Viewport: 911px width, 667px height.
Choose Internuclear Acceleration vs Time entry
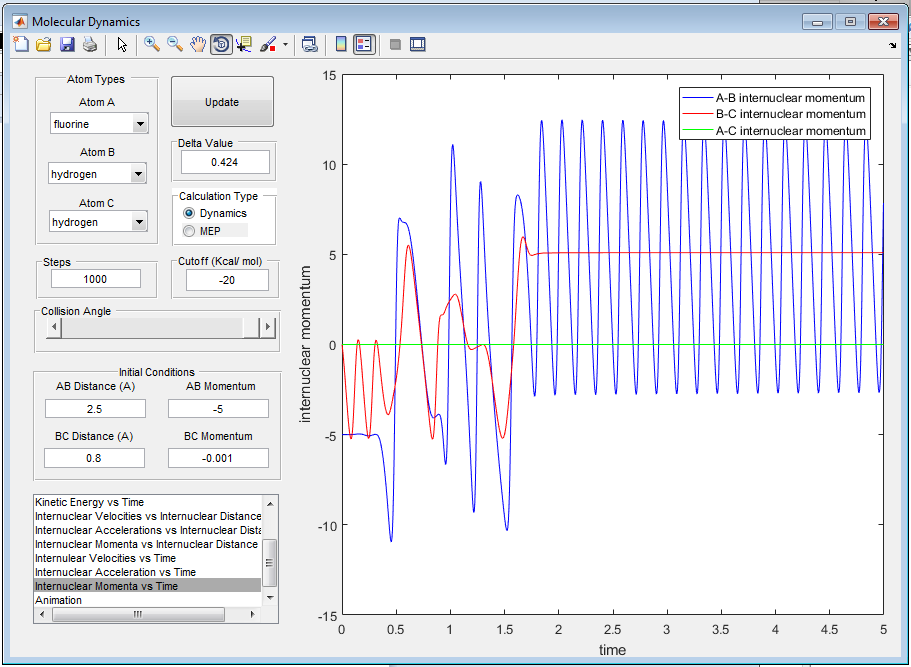[x=115, y=572]
